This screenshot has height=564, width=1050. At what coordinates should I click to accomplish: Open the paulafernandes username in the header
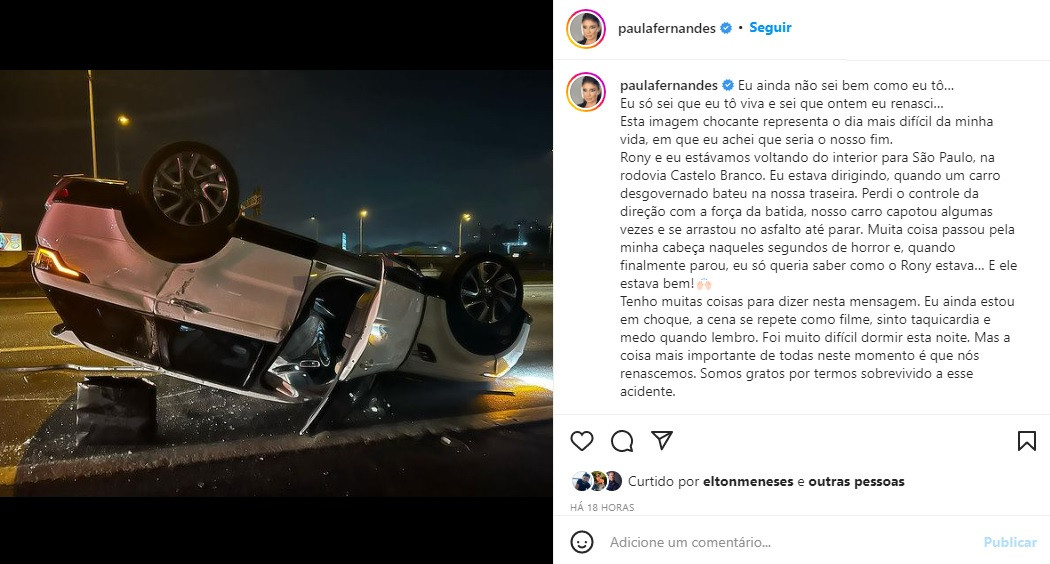667,28
